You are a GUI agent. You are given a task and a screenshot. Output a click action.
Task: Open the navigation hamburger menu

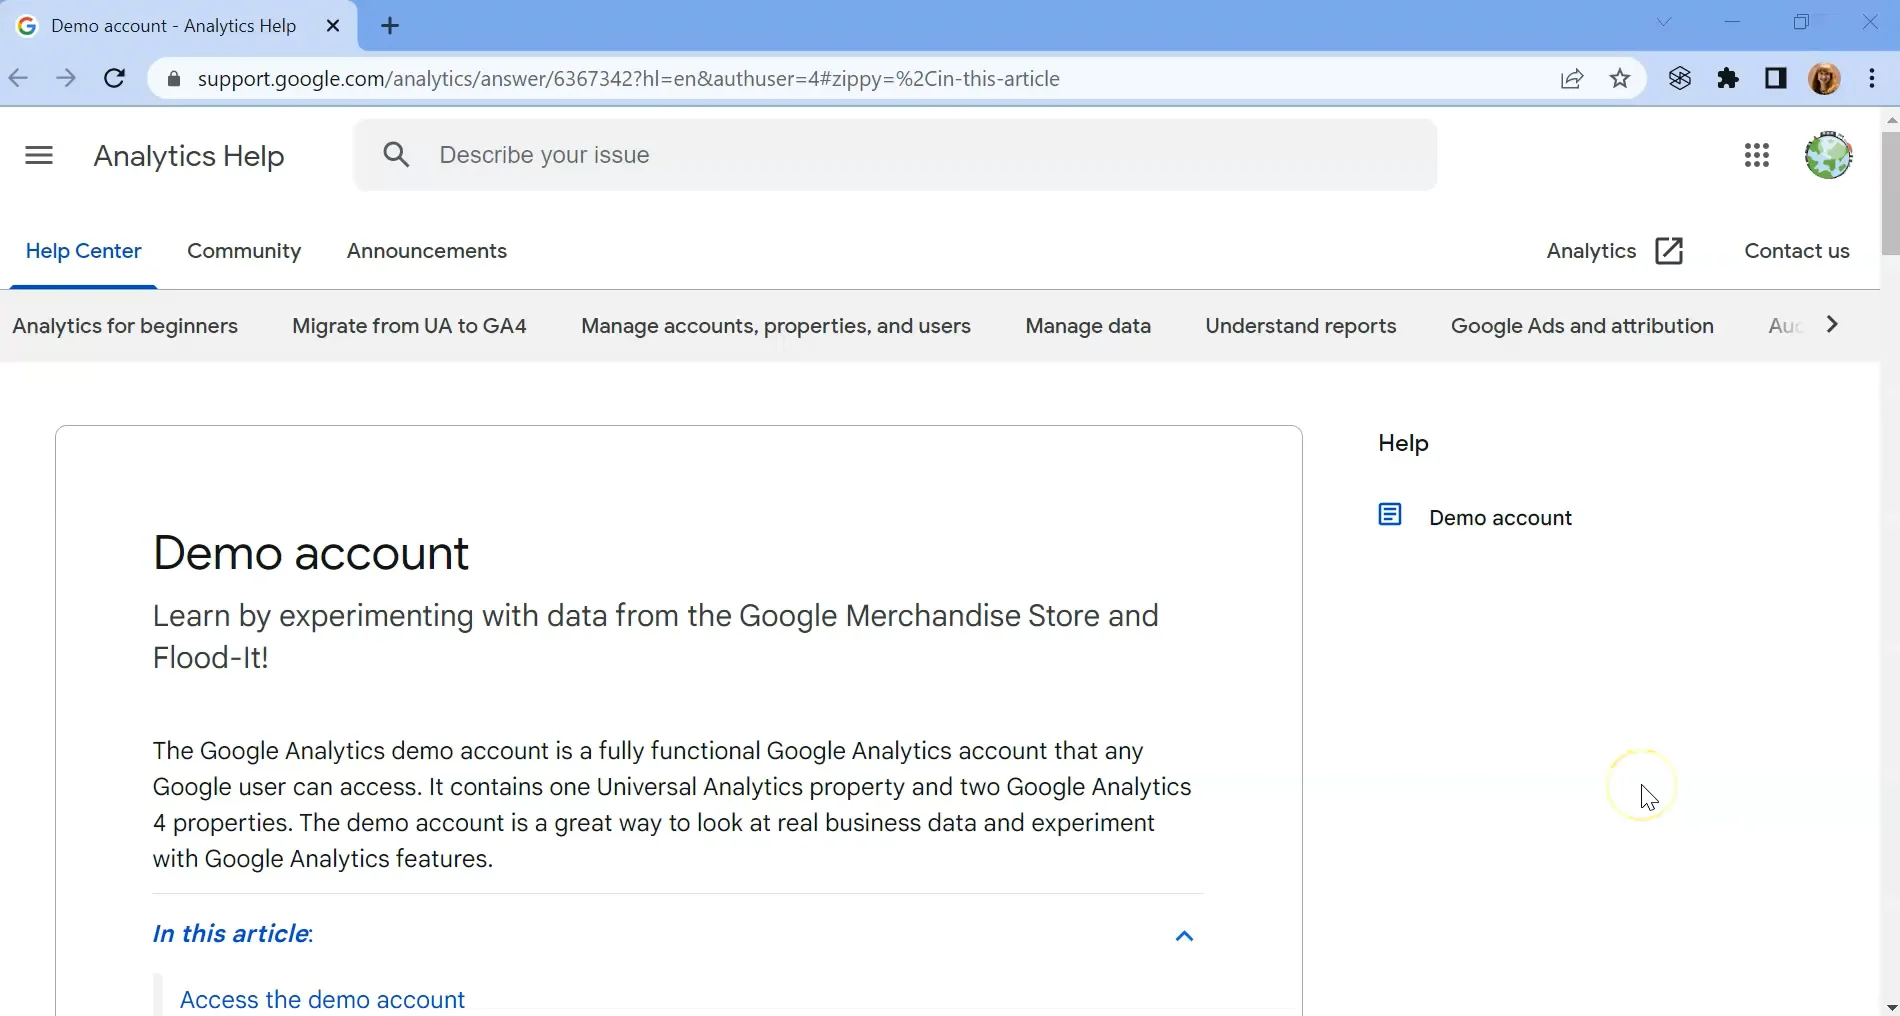point(38,155)
